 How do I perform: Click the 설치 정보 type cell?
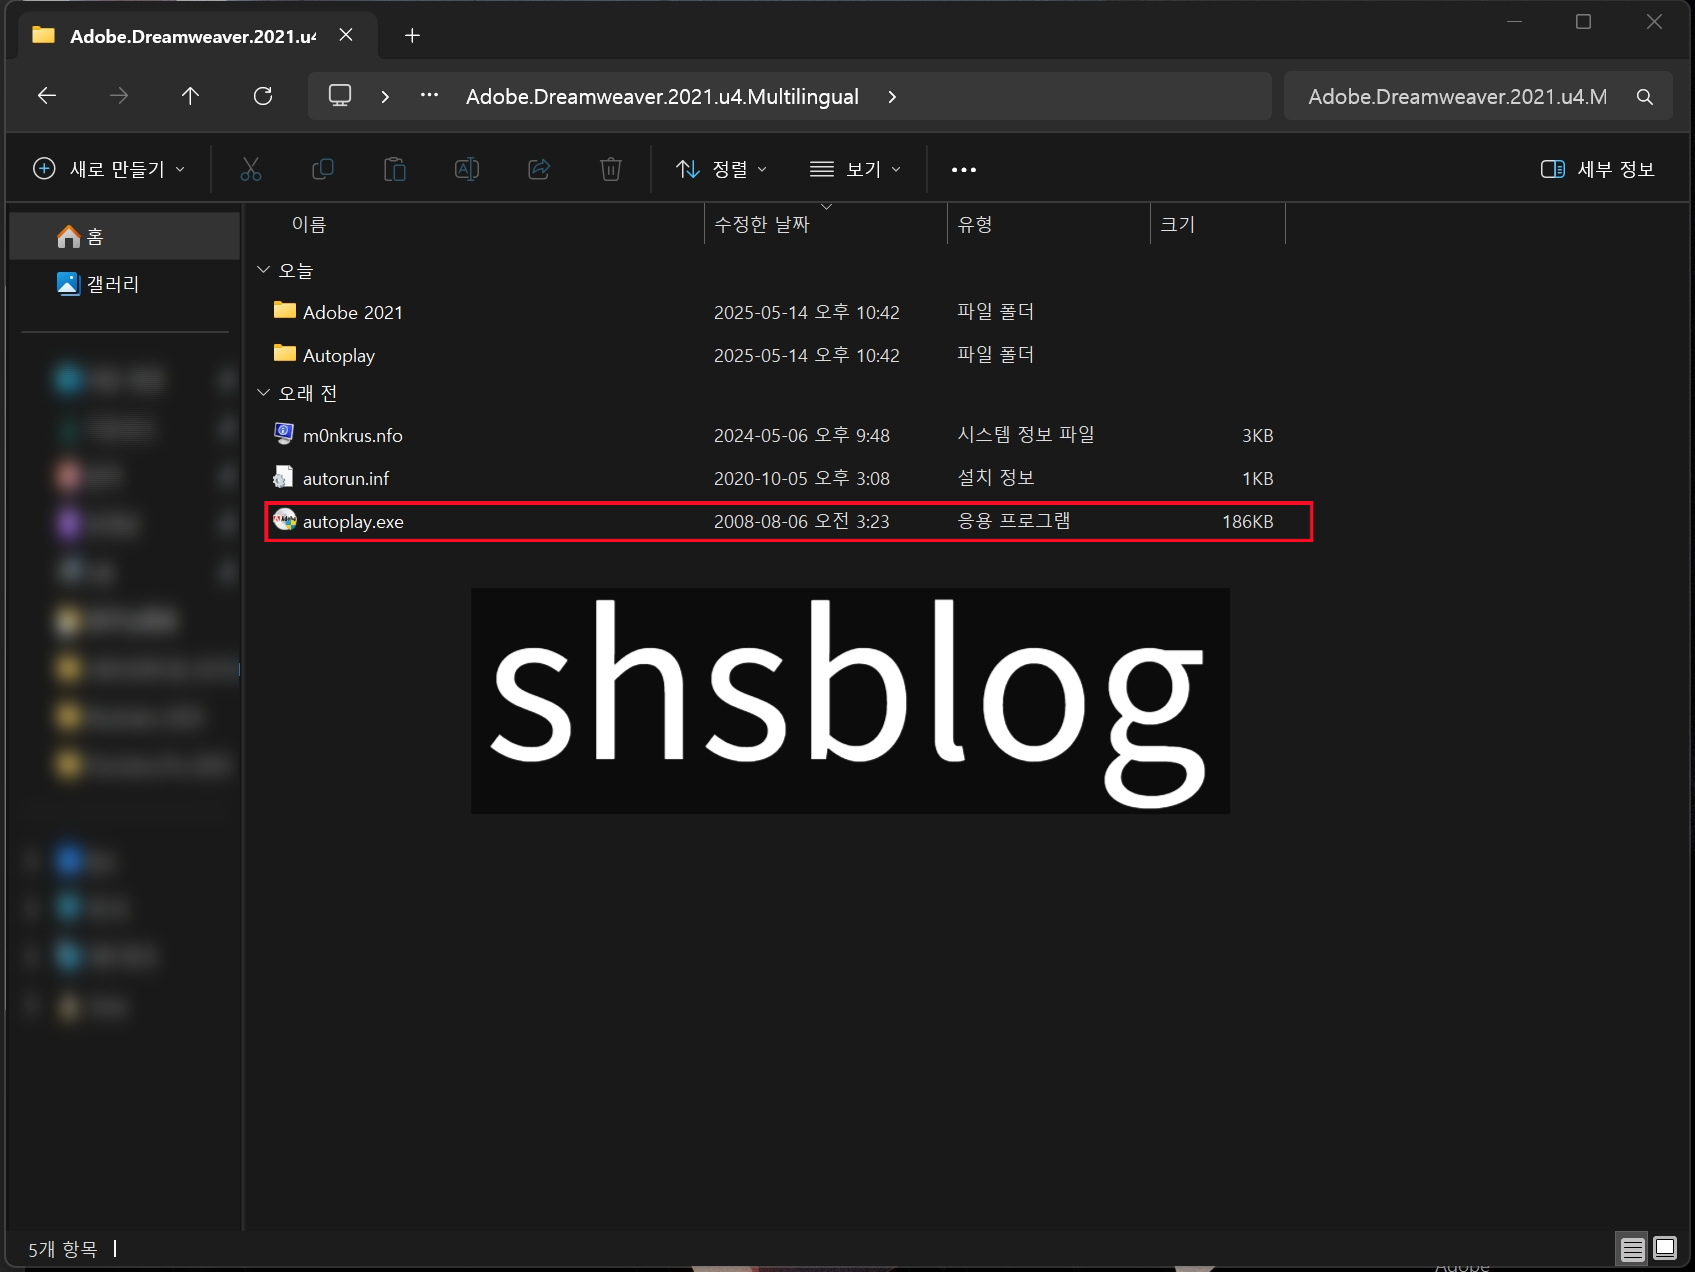tap(996, 478)
